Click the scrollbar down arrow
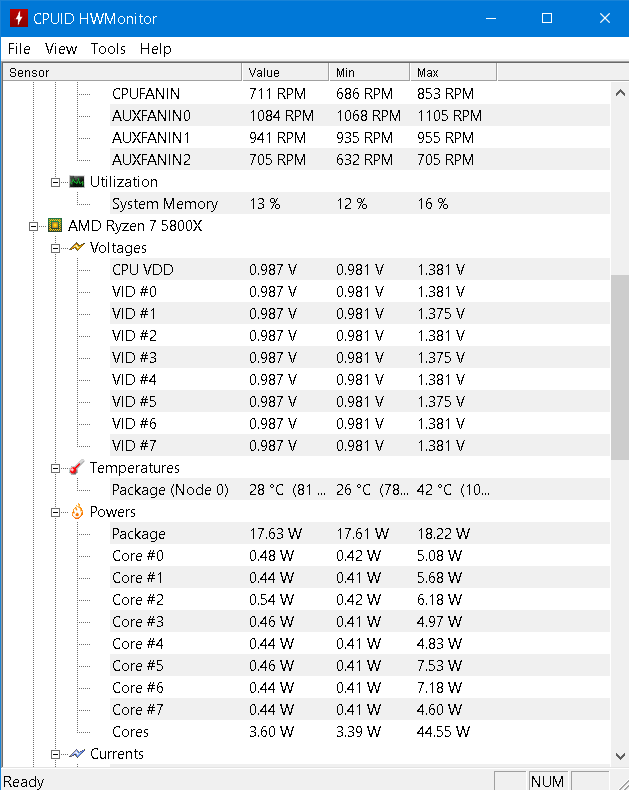The height and width of the screenshot is (790, 629). click(620, 756)
